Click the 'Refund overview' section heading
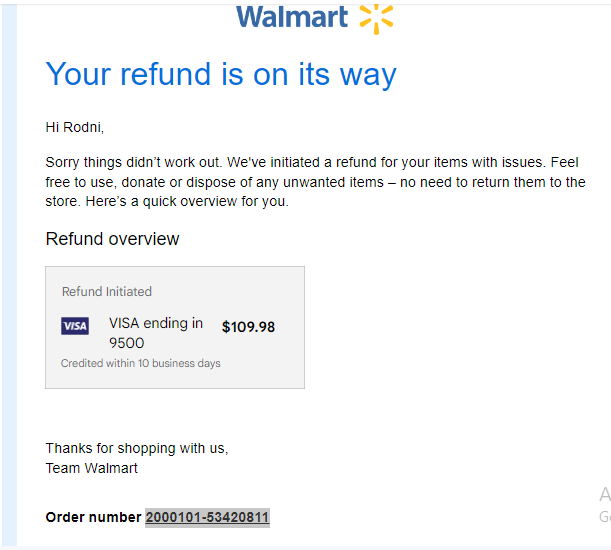 pyautogui.click(x=113, y=239)
